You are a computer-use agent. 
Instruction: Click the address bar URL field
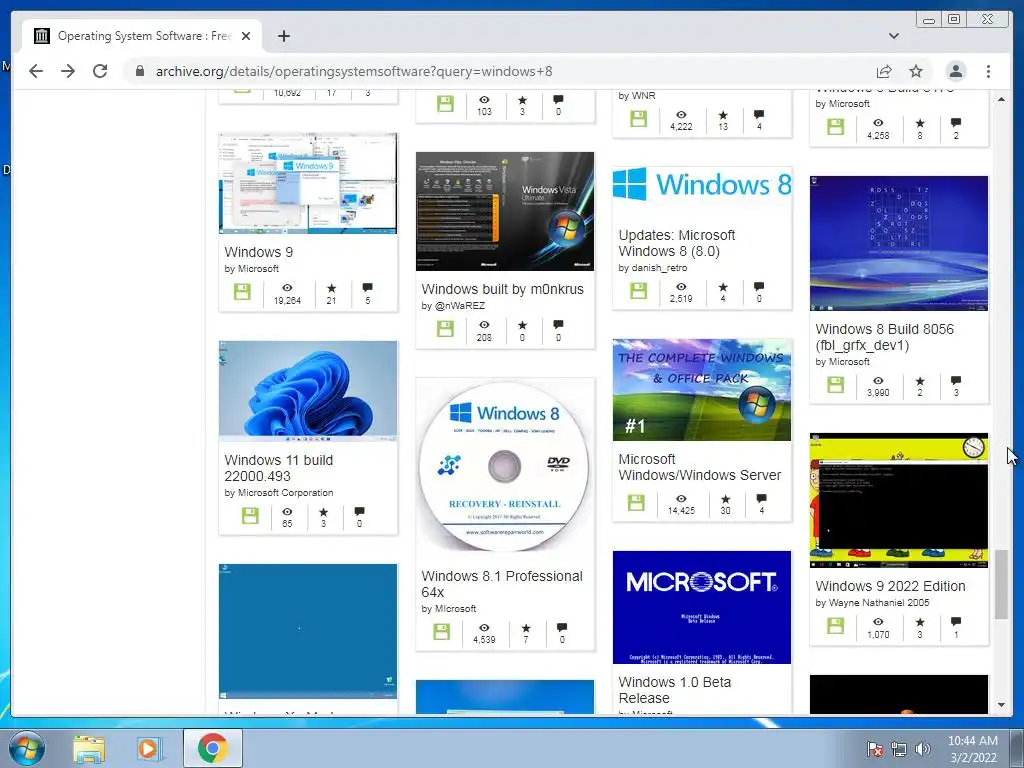496,71
